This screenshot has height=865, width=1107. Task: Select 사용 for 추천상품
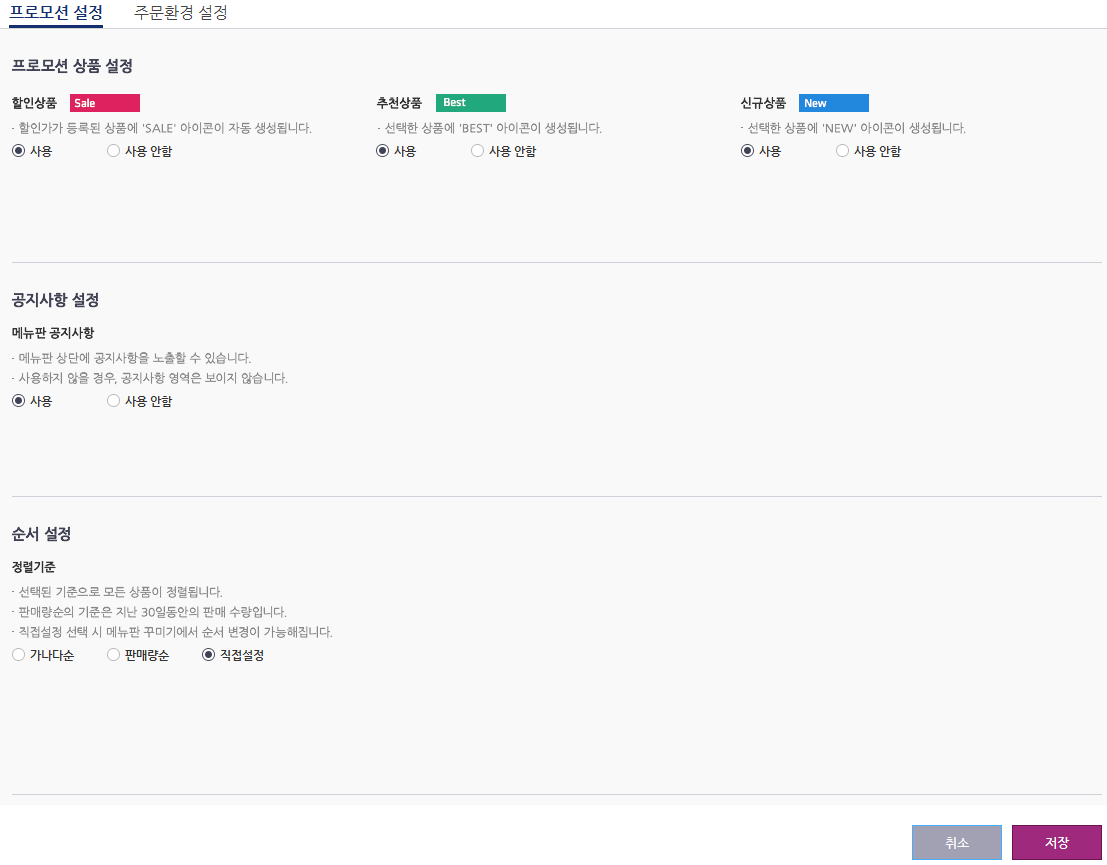[x=383, y=150]
